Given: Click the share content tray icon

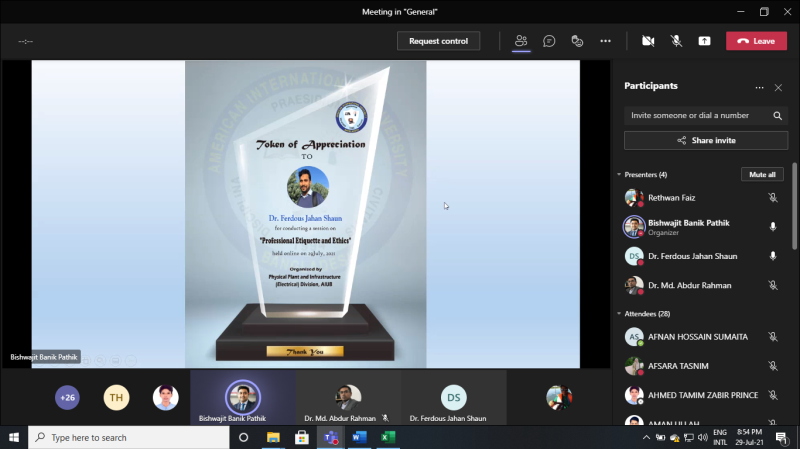Looking at the screenshot, I should point(705,41).
